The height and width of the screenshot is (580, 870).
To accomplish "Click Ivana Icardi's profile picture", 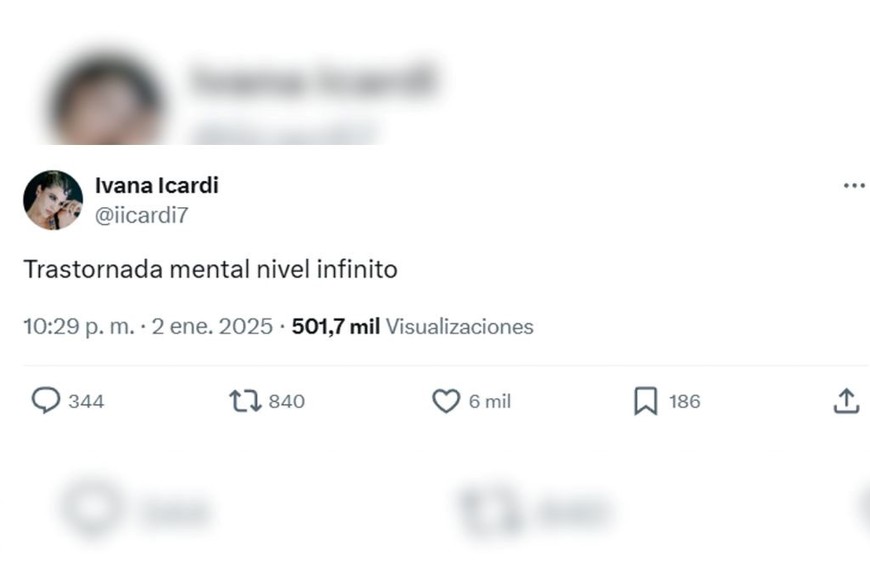I will (53, 200).
